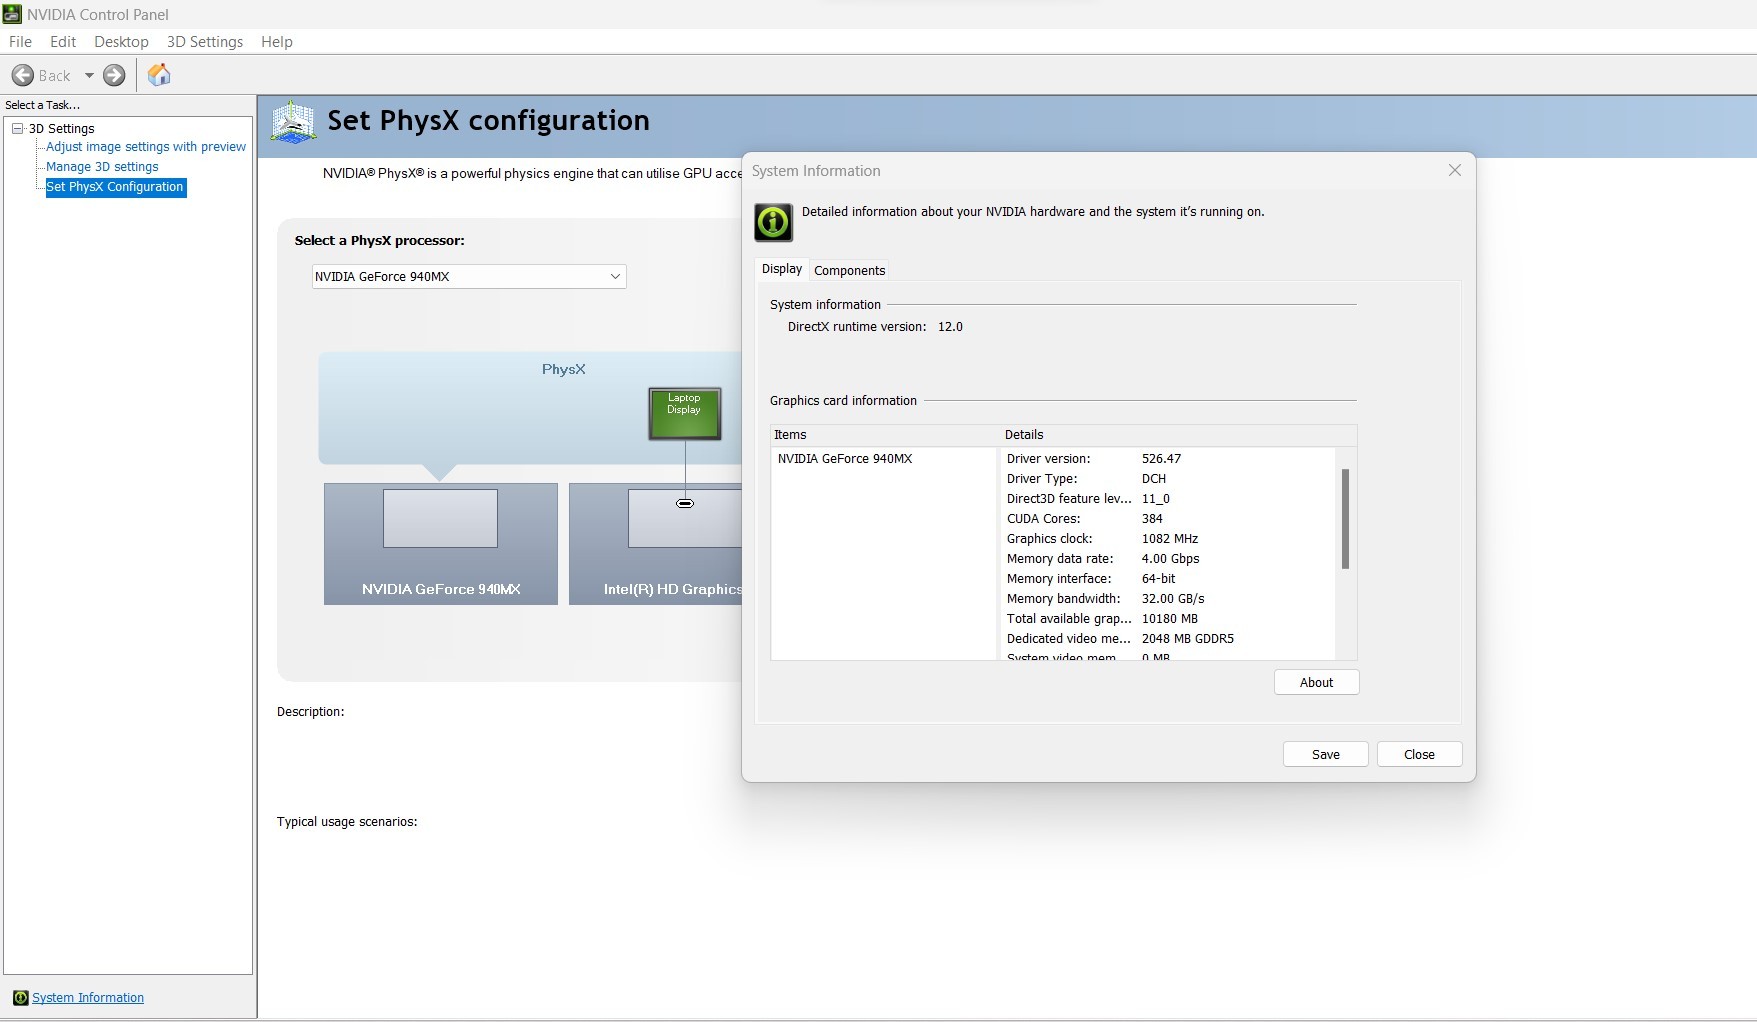1757x1022 pixels.
Task: Click the Driver Type value DCH
Action: tap(1154, 479)
